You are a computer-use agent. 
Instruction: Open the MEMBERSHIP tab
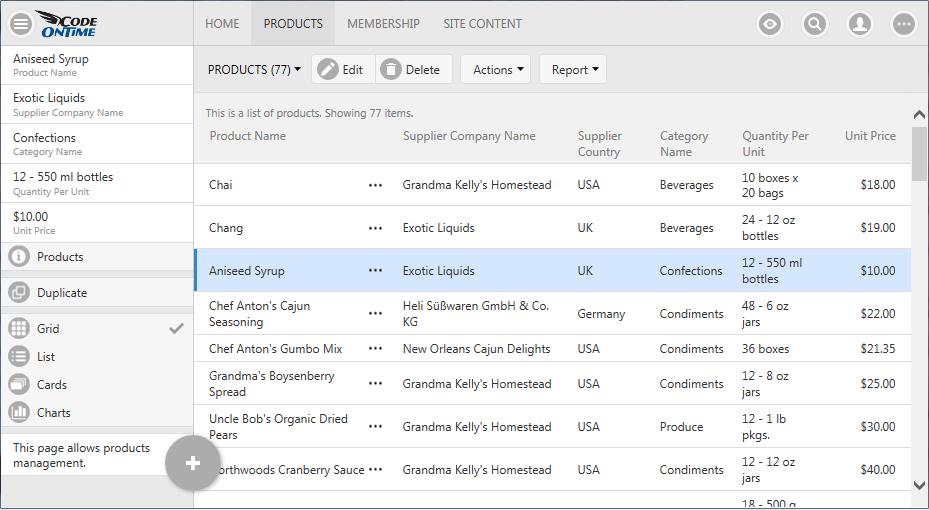pyautogui.click(x=383, y=24)
